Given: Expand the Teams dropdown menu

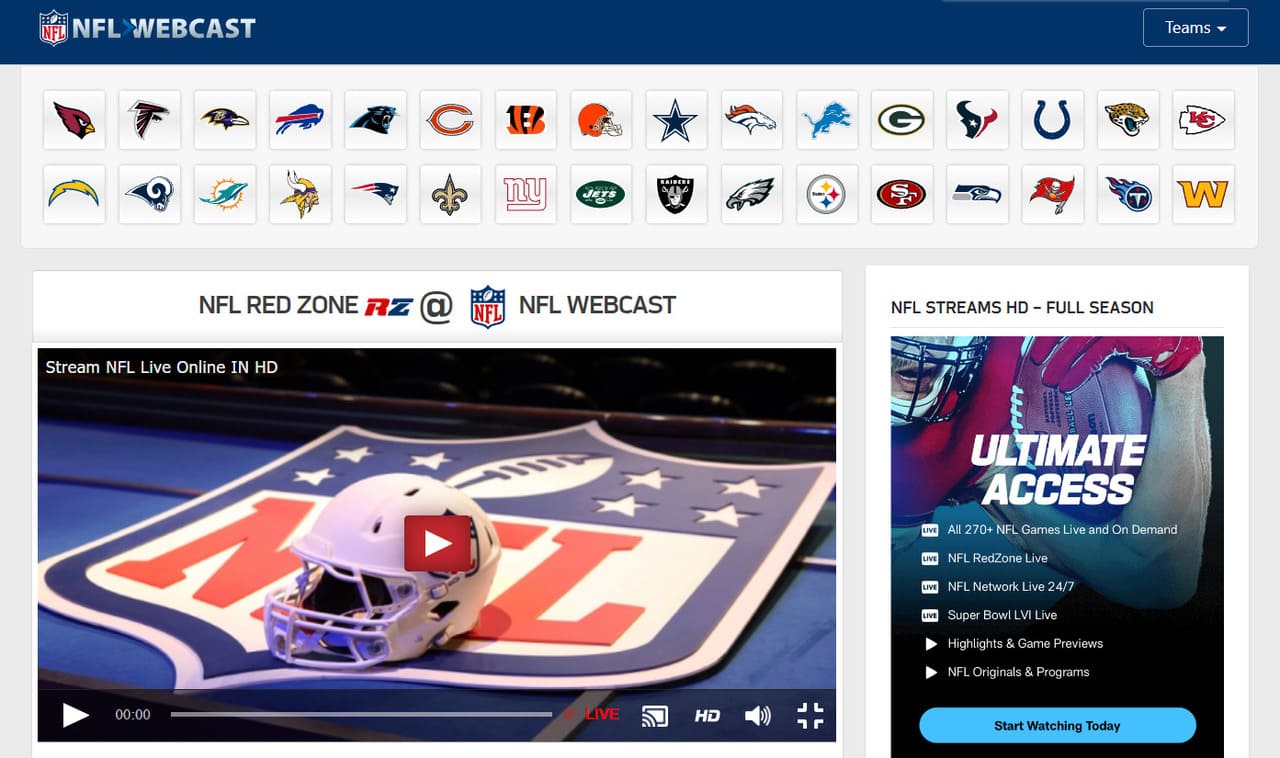Looking at the screenshot, I should click(x=1196, y=28).
